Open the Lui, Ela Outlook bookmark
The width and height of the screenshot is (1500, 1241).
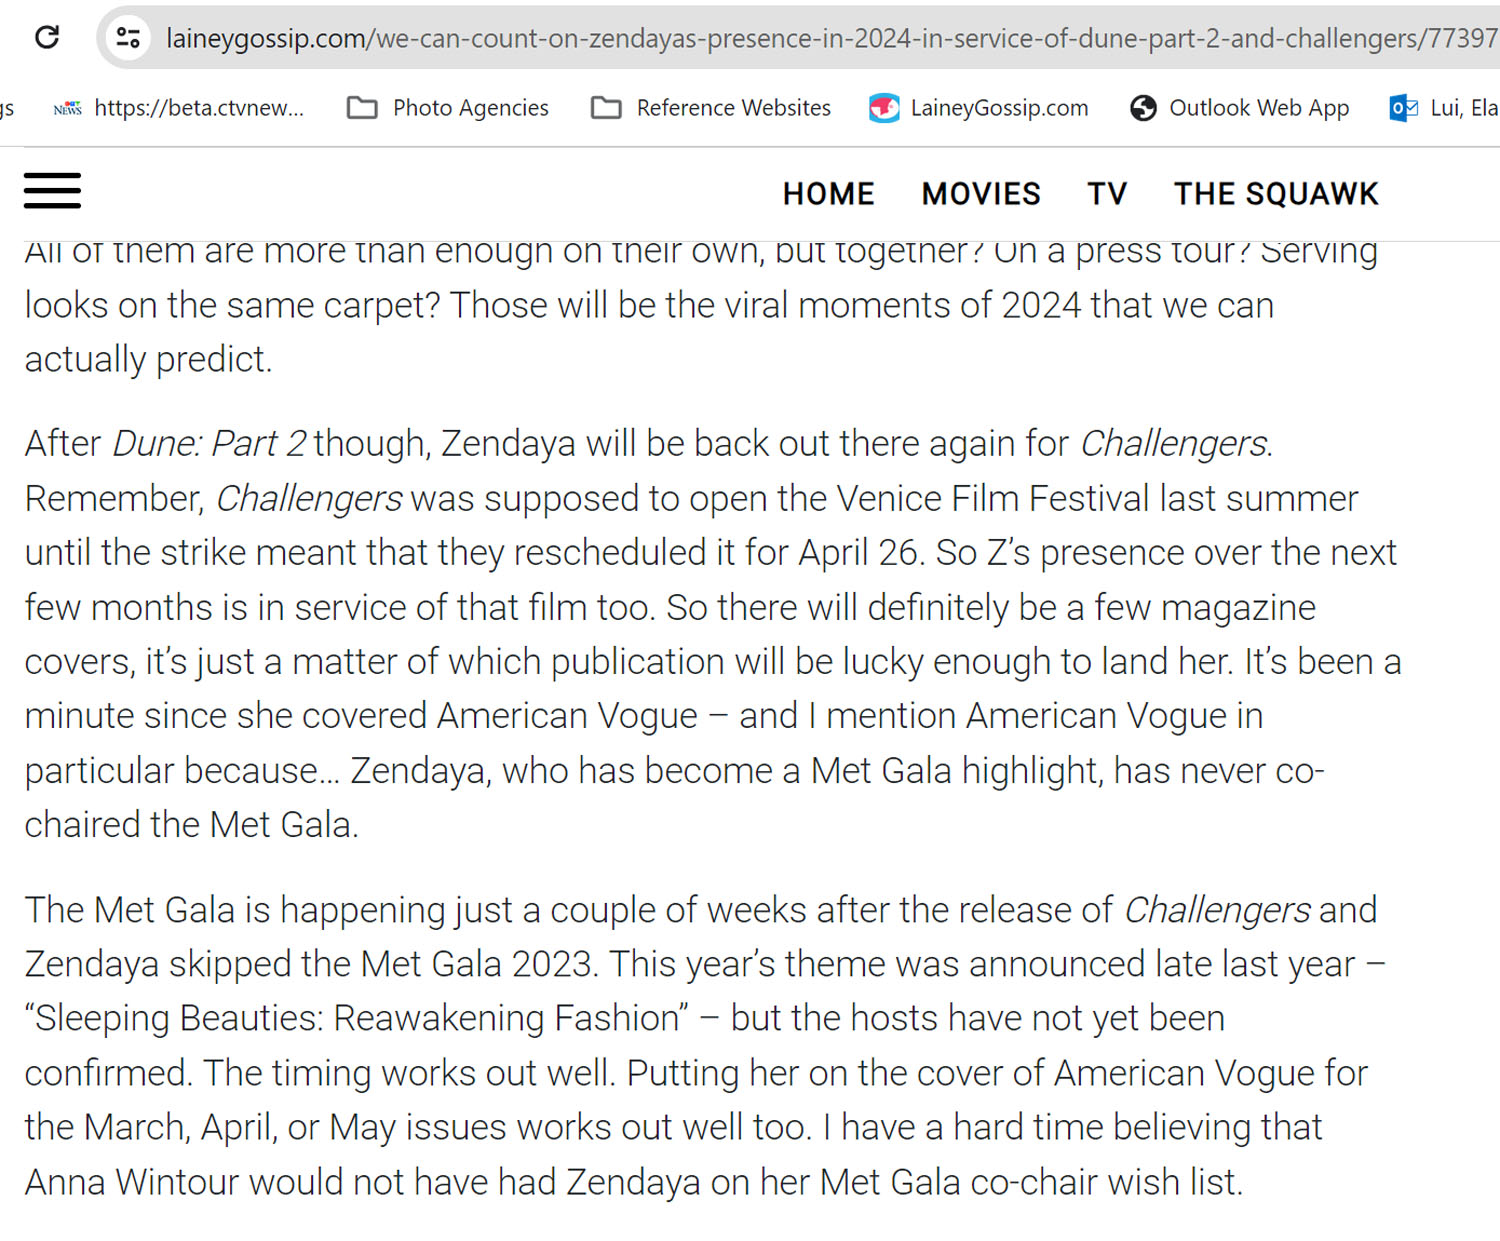[1444, 108]
